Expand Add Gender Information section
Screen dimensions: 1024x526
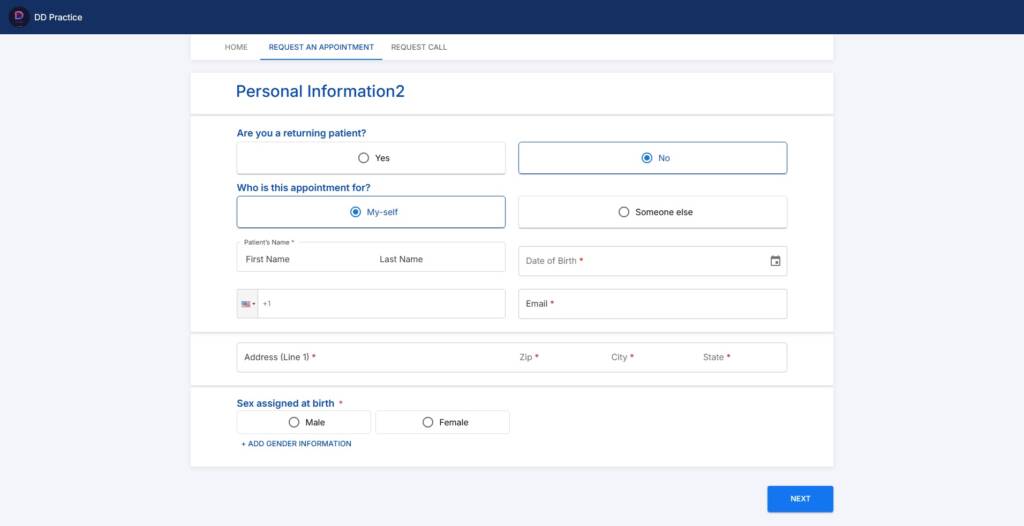296,444
